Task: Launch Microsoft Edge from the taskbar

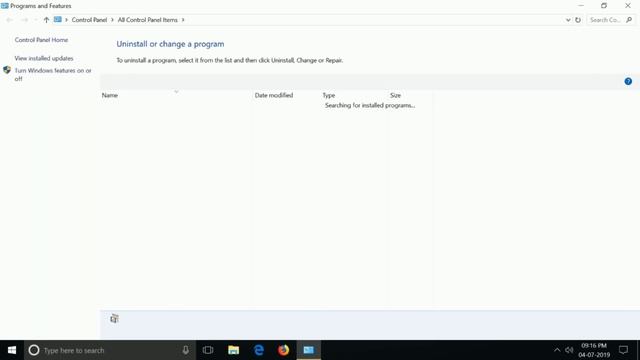Action: pos(259,350)
